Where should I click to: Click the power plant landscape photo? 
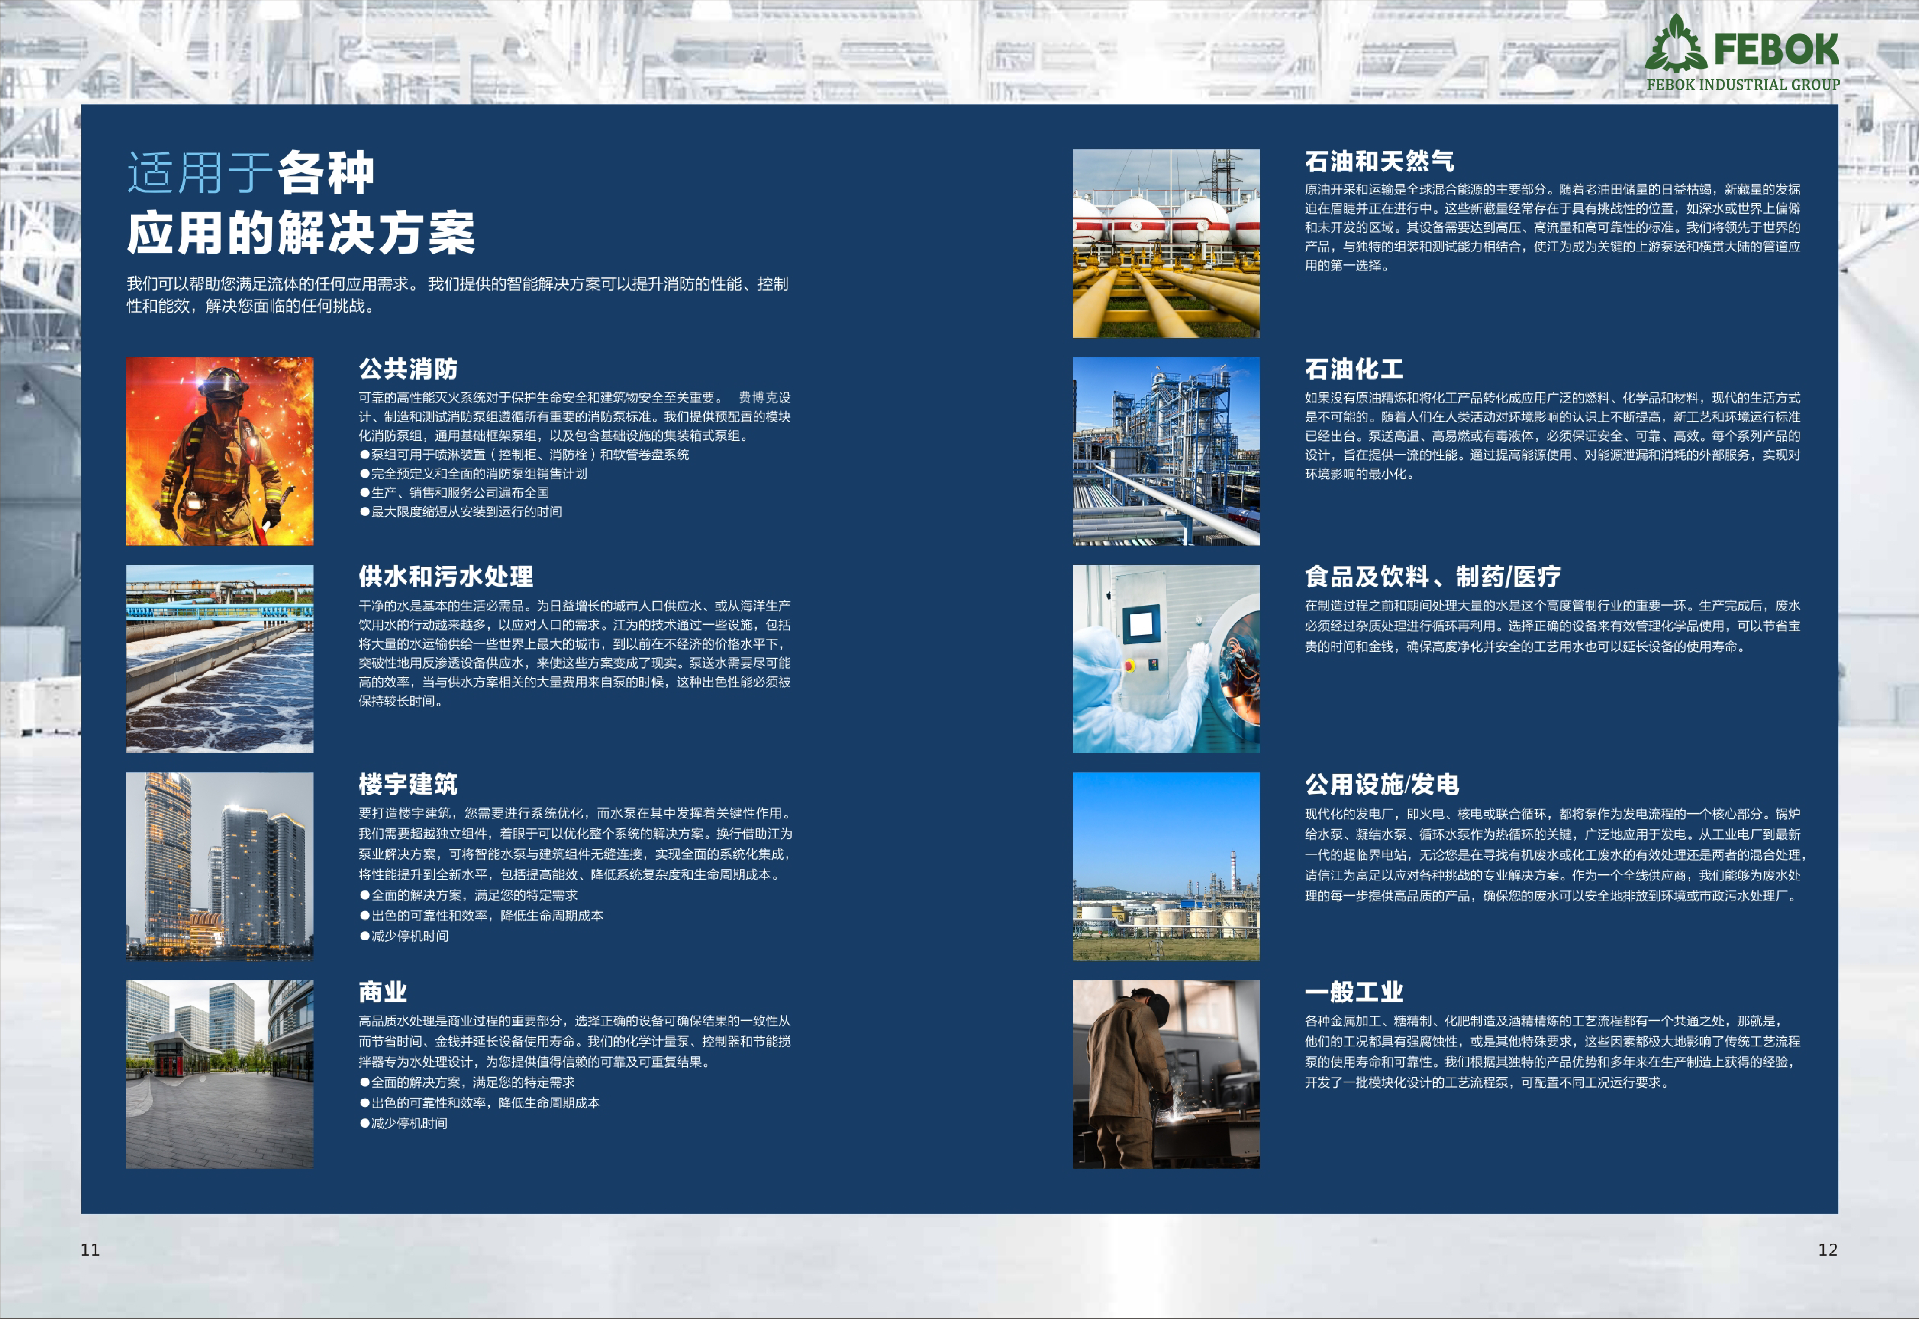point(1166,866)
